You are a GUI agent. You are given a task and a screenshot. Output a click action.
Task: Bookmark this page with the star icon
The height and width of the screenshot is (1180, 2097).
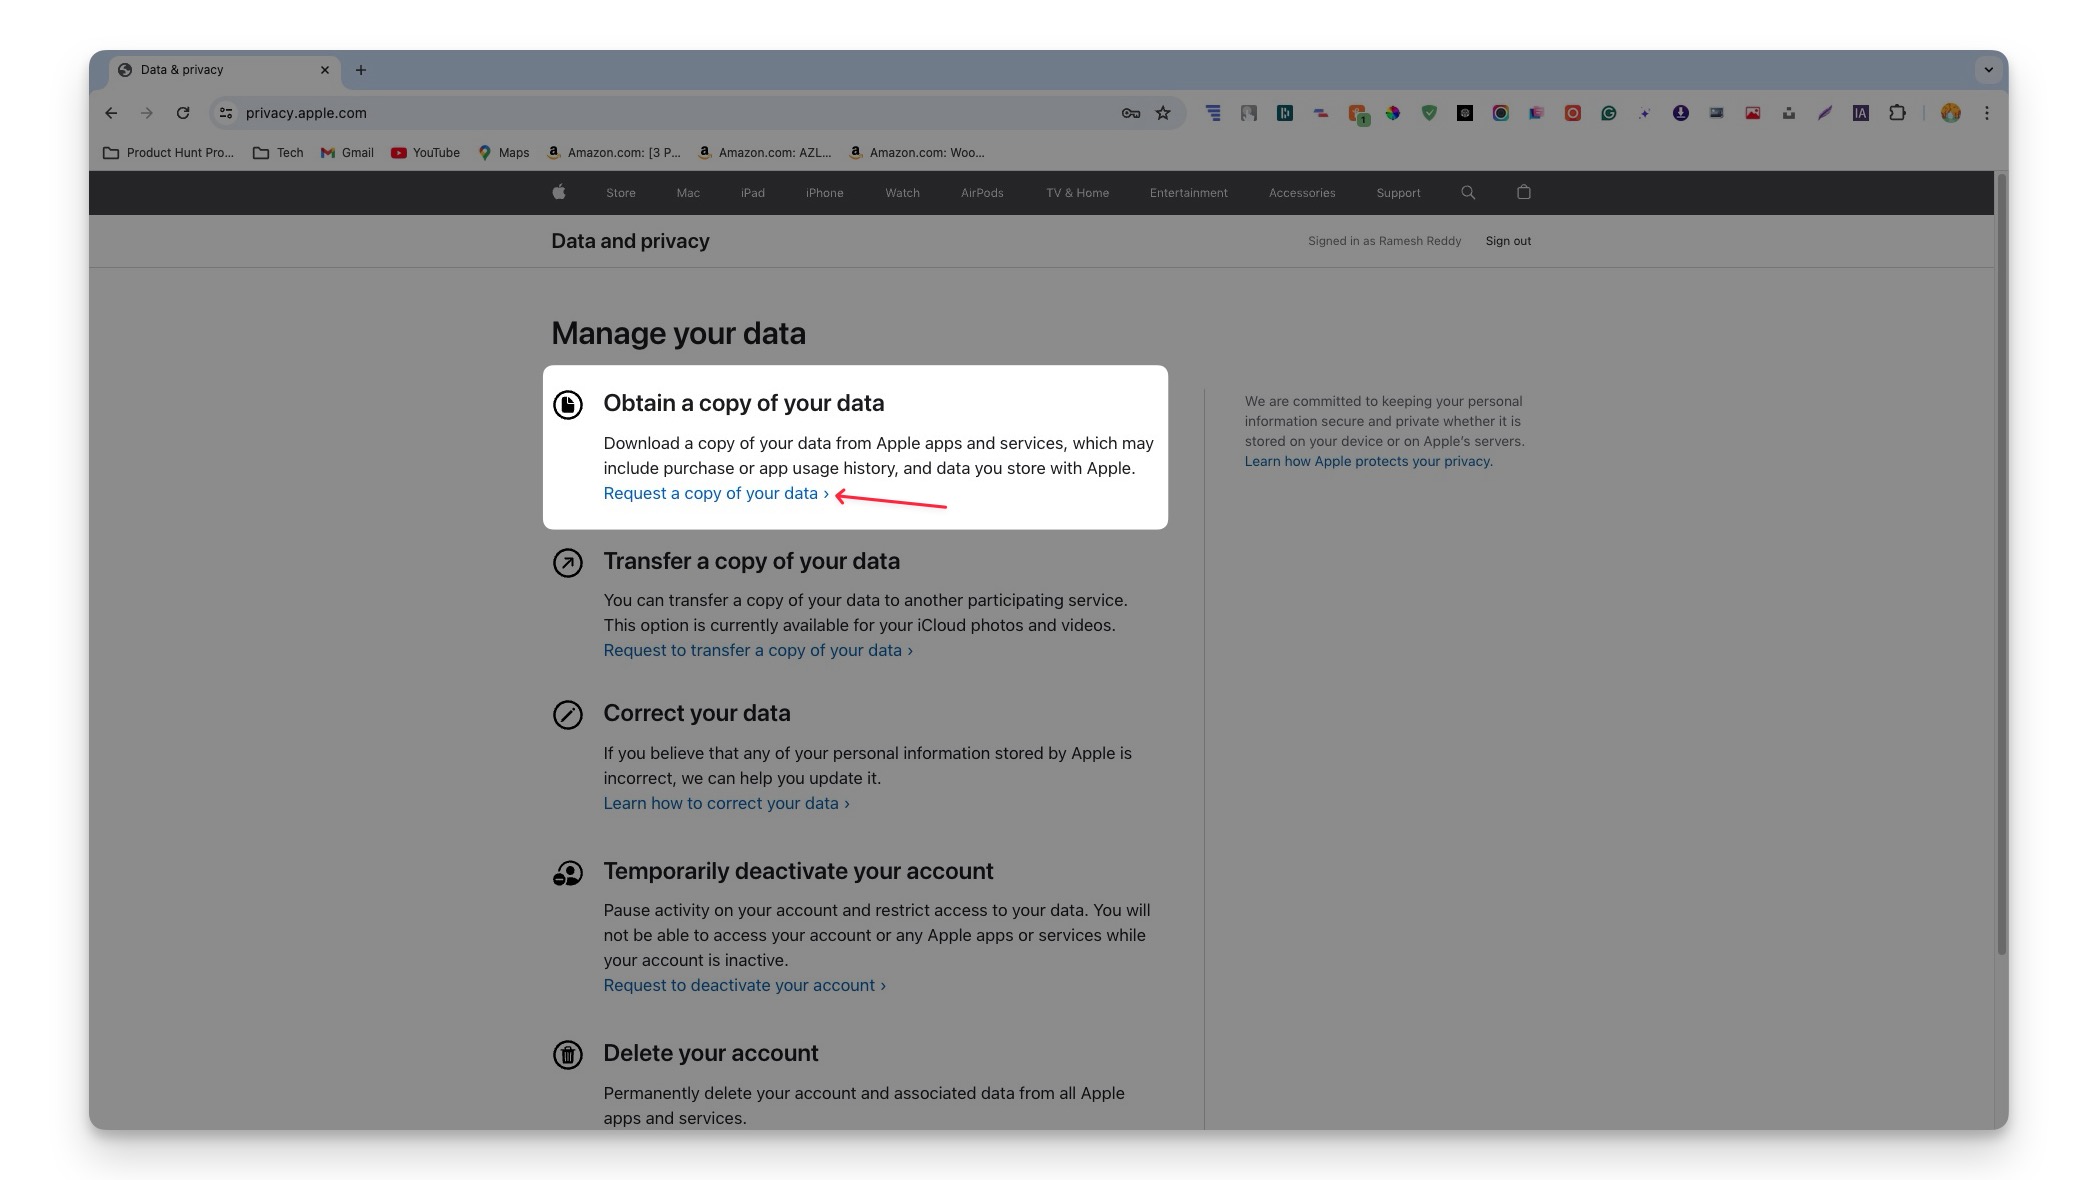1163,113
